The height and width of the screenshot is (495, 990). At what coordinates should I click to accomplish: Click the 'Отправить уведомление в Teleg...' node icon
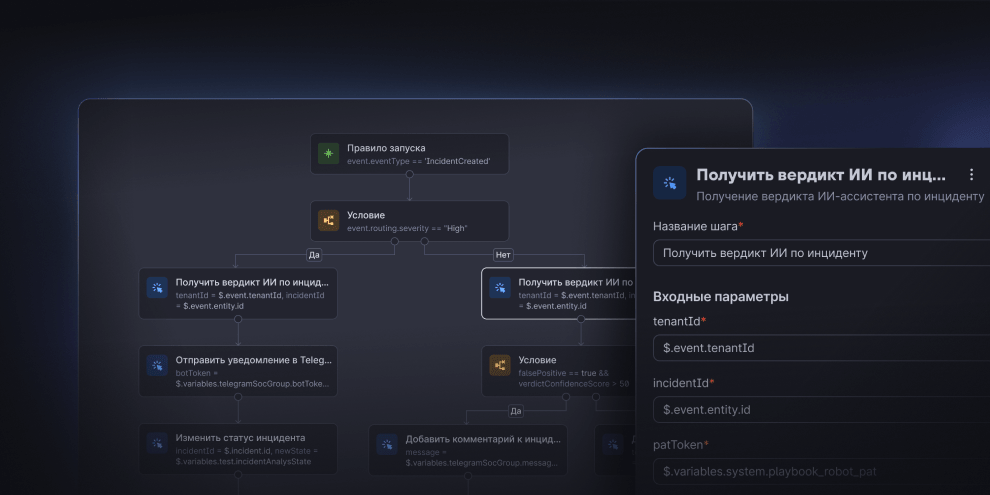[157, 366]
